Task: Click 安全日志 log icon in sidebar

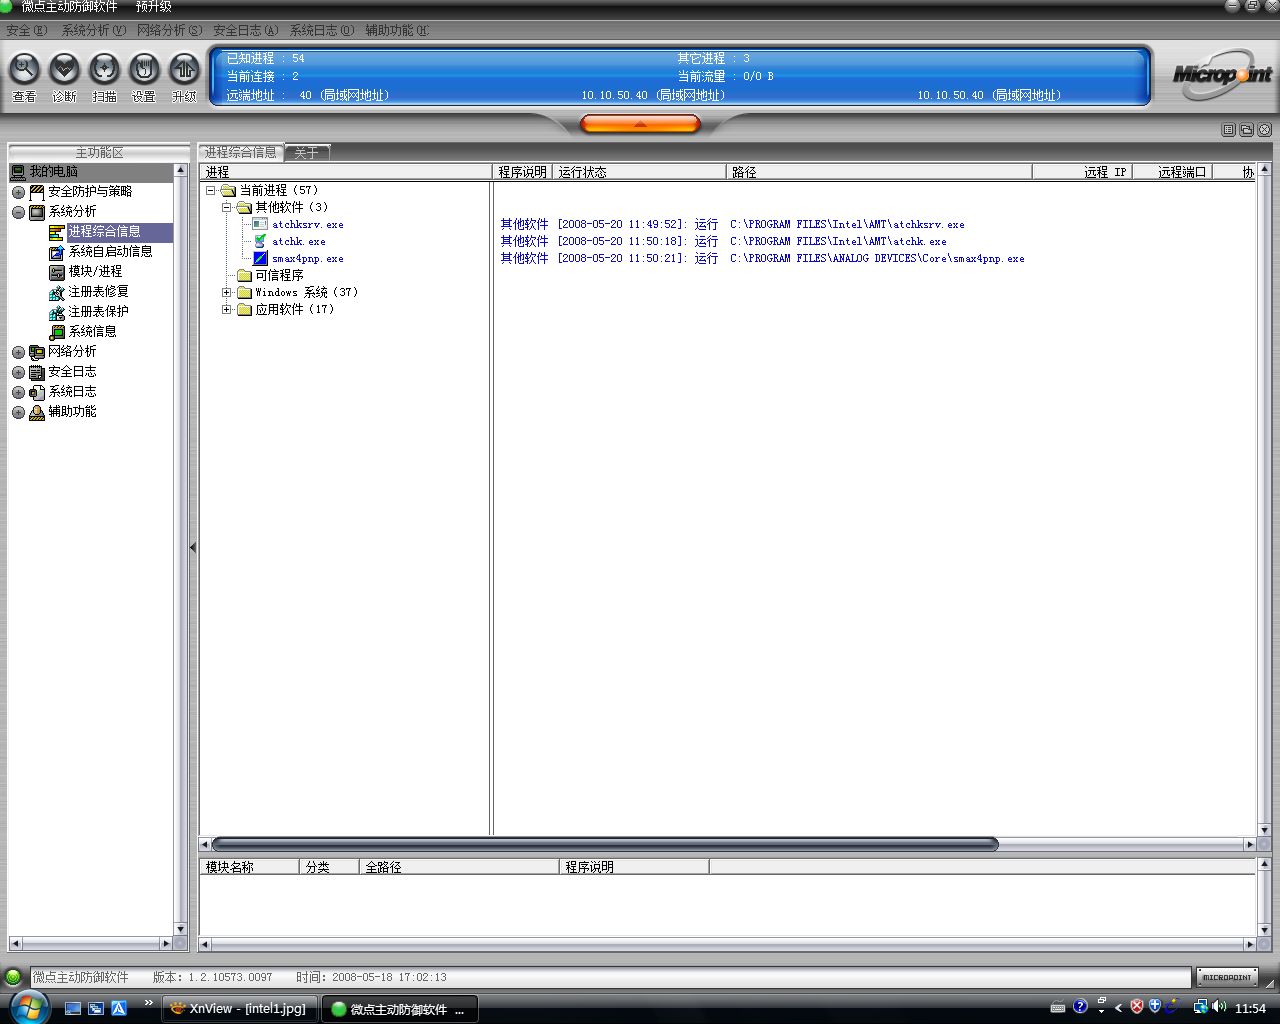Action: (37, 372)
